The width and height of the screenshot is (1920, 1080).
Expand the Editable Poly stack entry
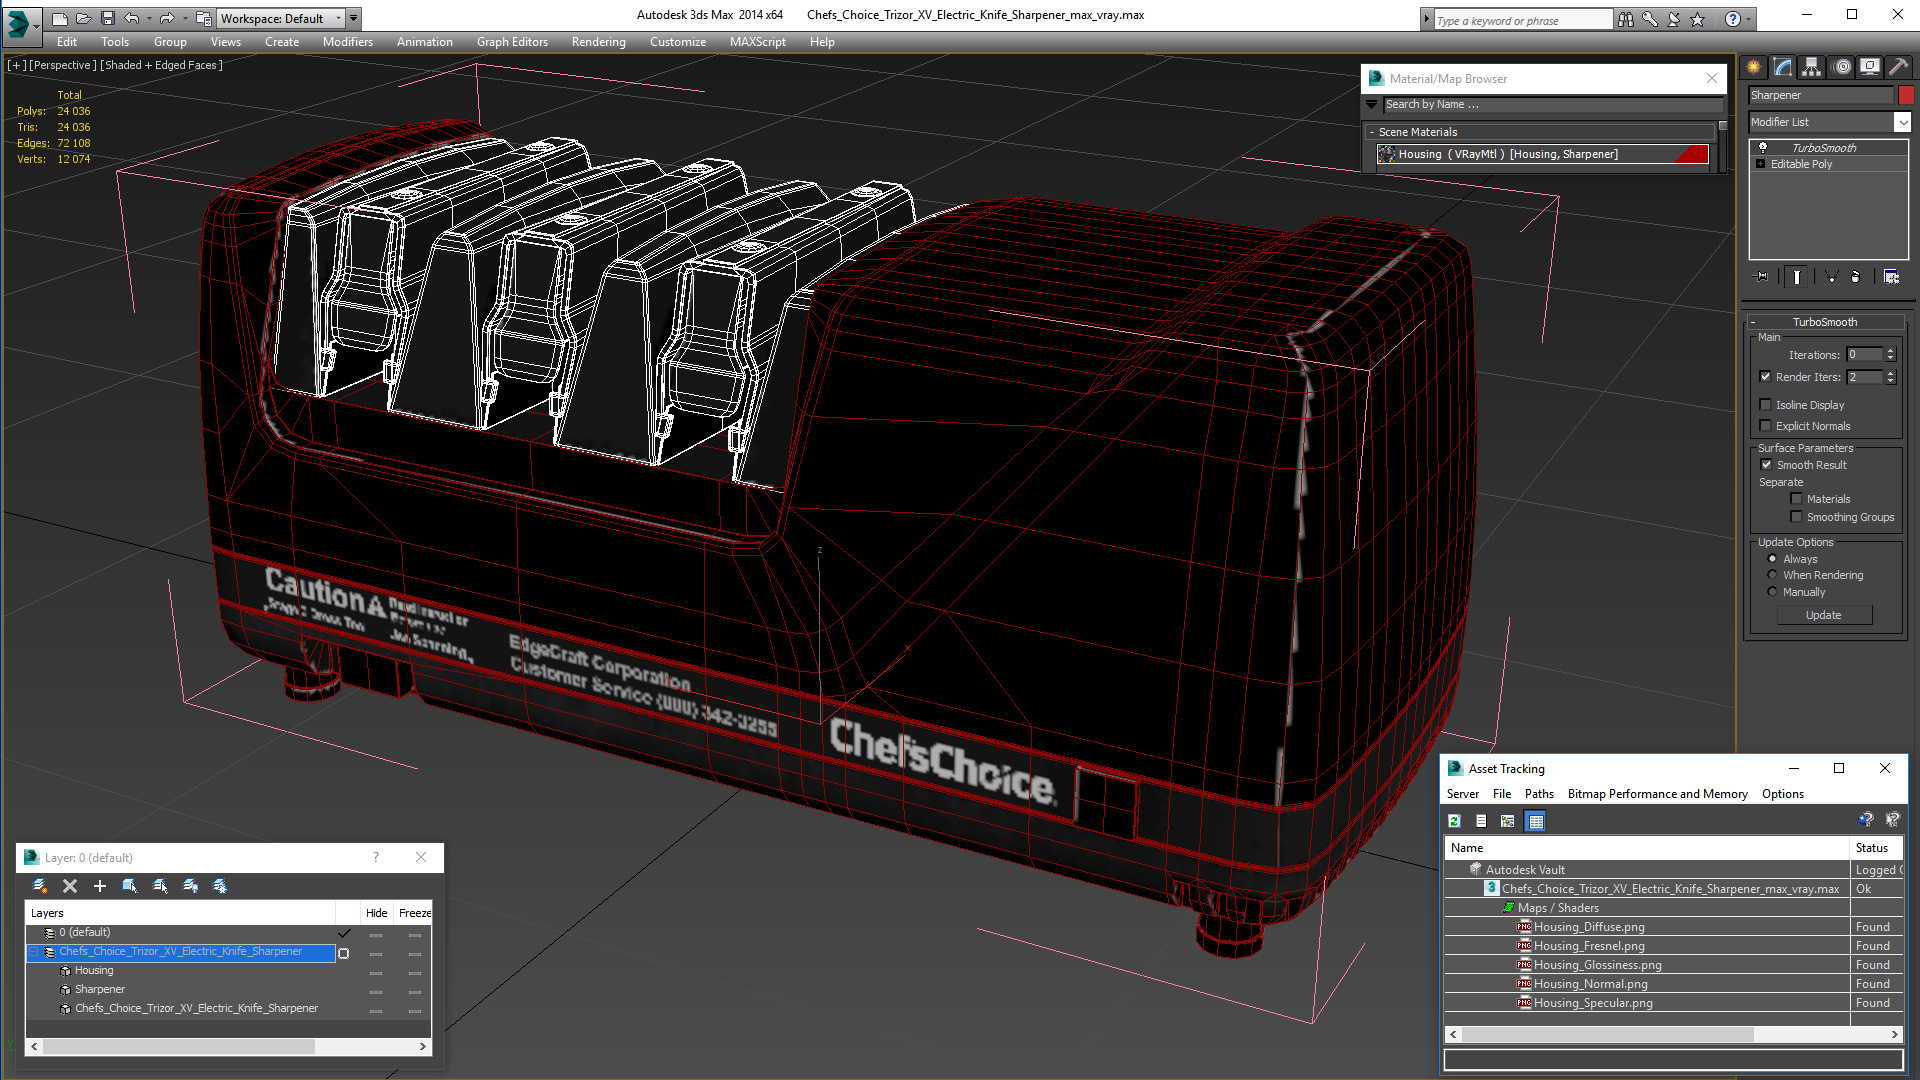click(x=1761, y=164)
